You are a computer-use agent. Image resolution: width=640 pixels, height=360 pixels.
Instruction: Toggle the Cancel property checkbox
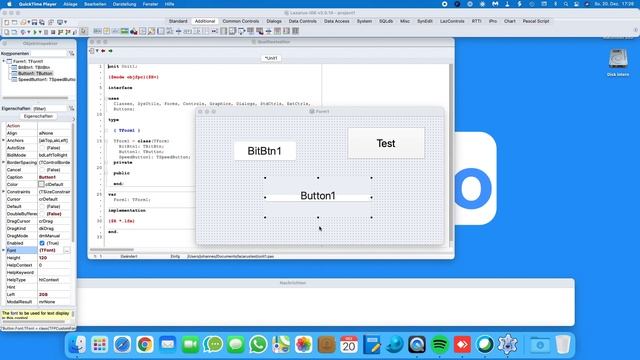(x=42, y=170)
